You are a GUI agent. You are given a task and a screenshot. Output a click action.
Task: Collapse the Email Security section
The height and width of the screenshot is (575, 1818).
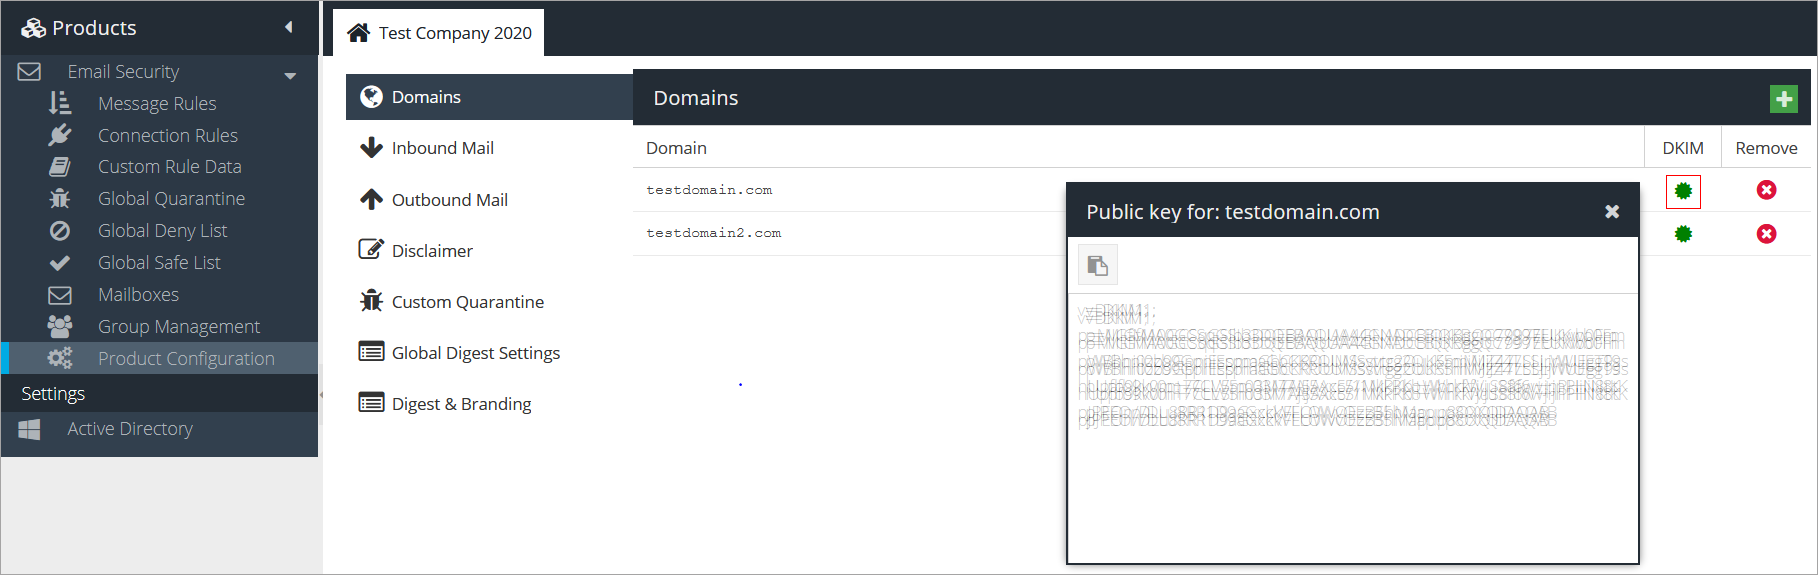point(290,75)
